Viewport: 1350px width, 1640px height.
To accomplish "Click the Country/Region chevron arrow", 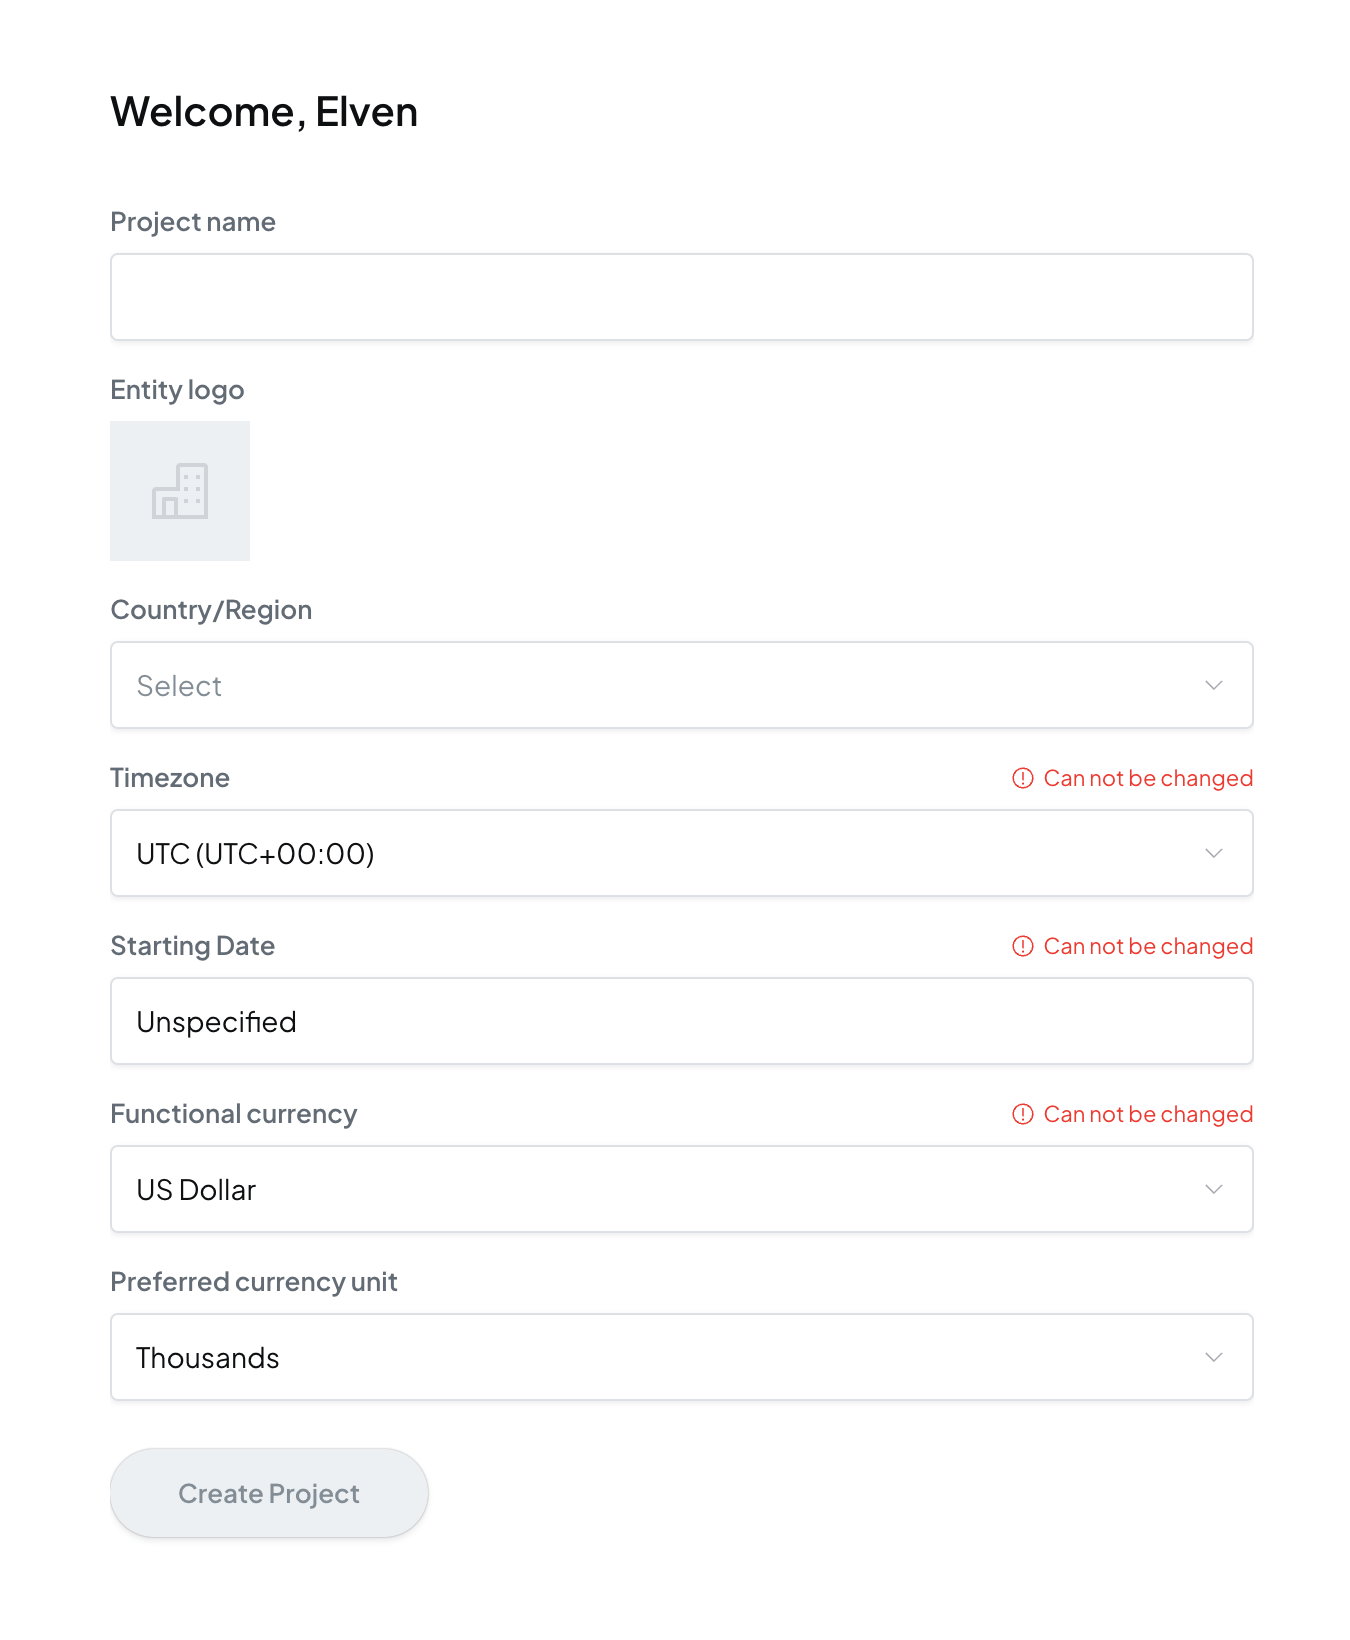I will 1213,686.
